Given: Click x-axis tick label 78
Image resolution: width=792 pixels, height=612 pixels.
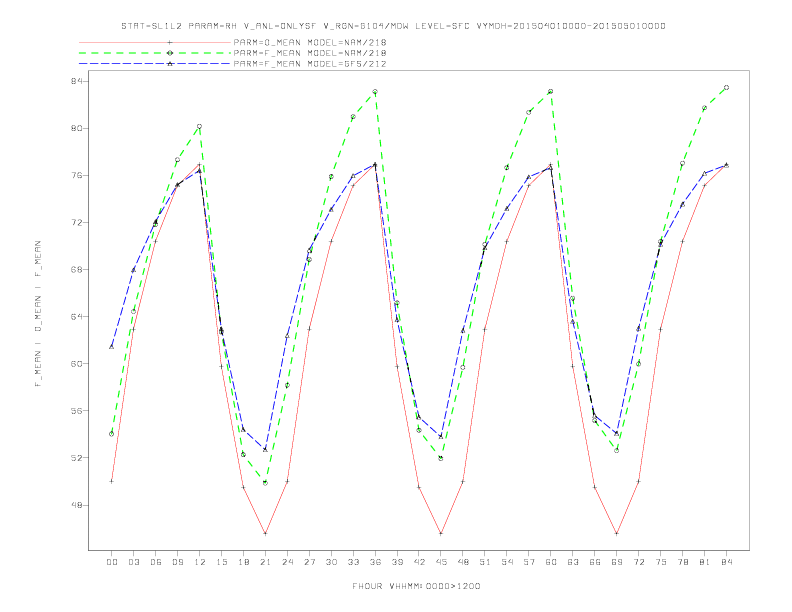Looking at the screenshot, I should pos(682,562).
